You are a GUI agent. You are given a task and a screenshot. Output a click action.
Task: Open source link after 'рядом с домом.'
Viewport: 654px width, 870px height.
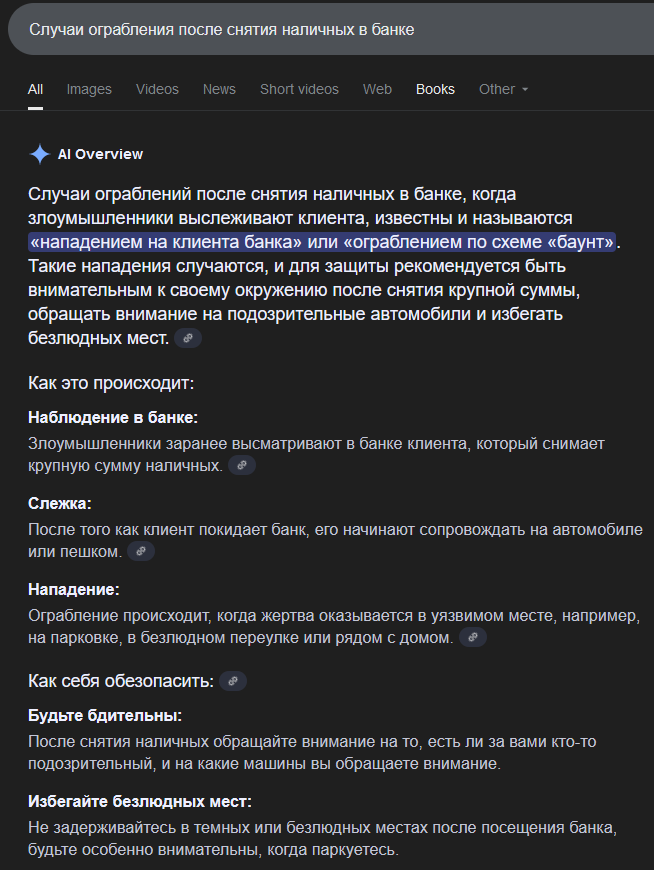pyautogui.click(x=473, y=638)
